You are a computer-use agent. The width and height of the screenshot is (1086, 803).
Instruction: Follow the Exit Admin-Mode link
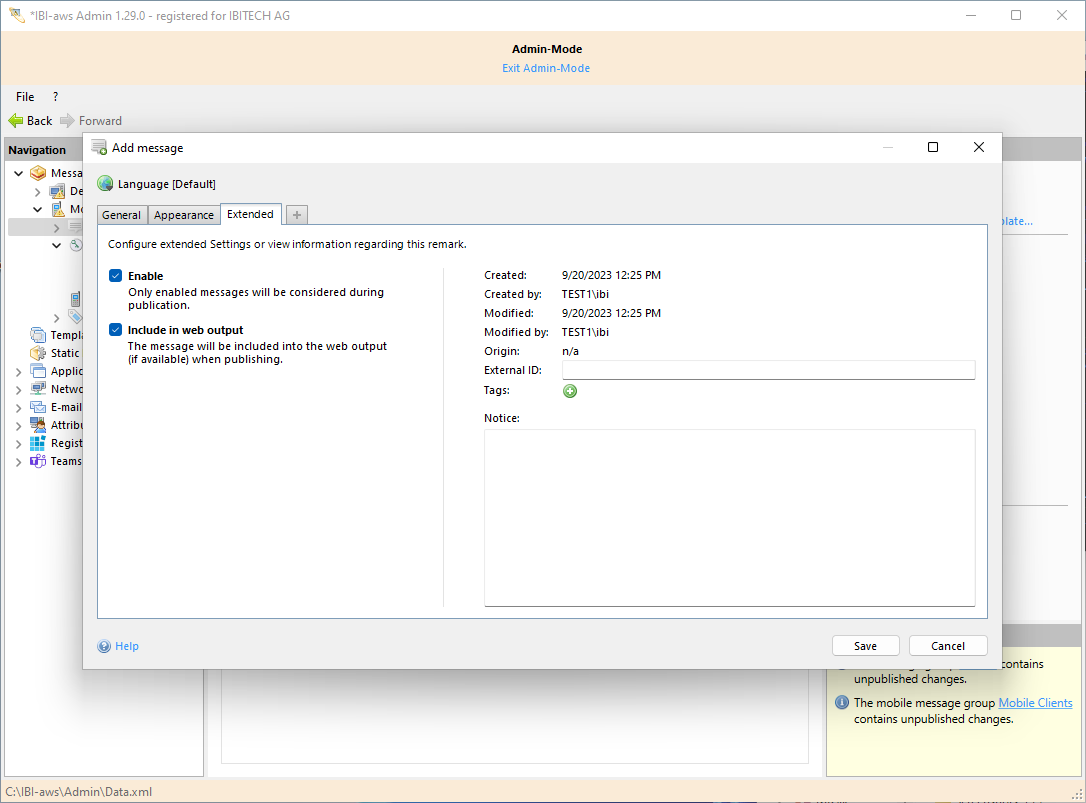tap(546, 68)
